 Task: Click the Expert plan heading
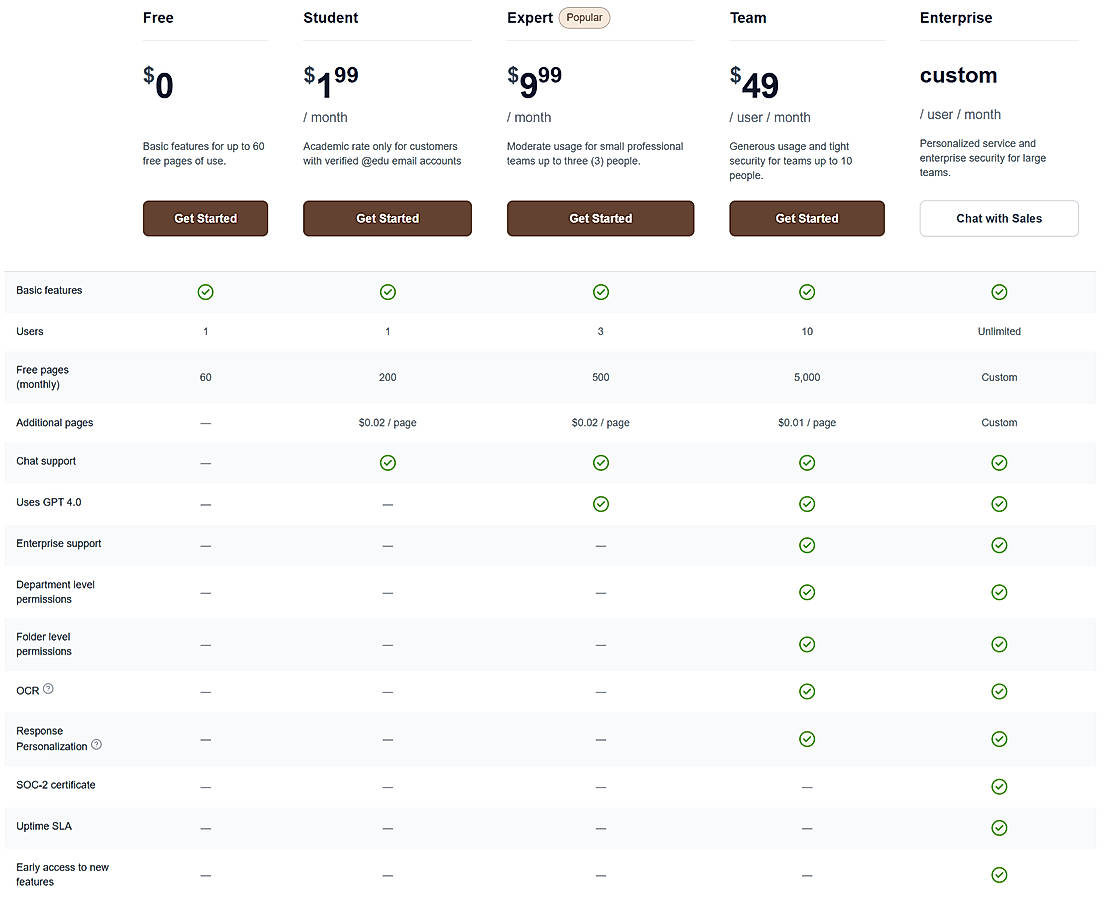530,18
